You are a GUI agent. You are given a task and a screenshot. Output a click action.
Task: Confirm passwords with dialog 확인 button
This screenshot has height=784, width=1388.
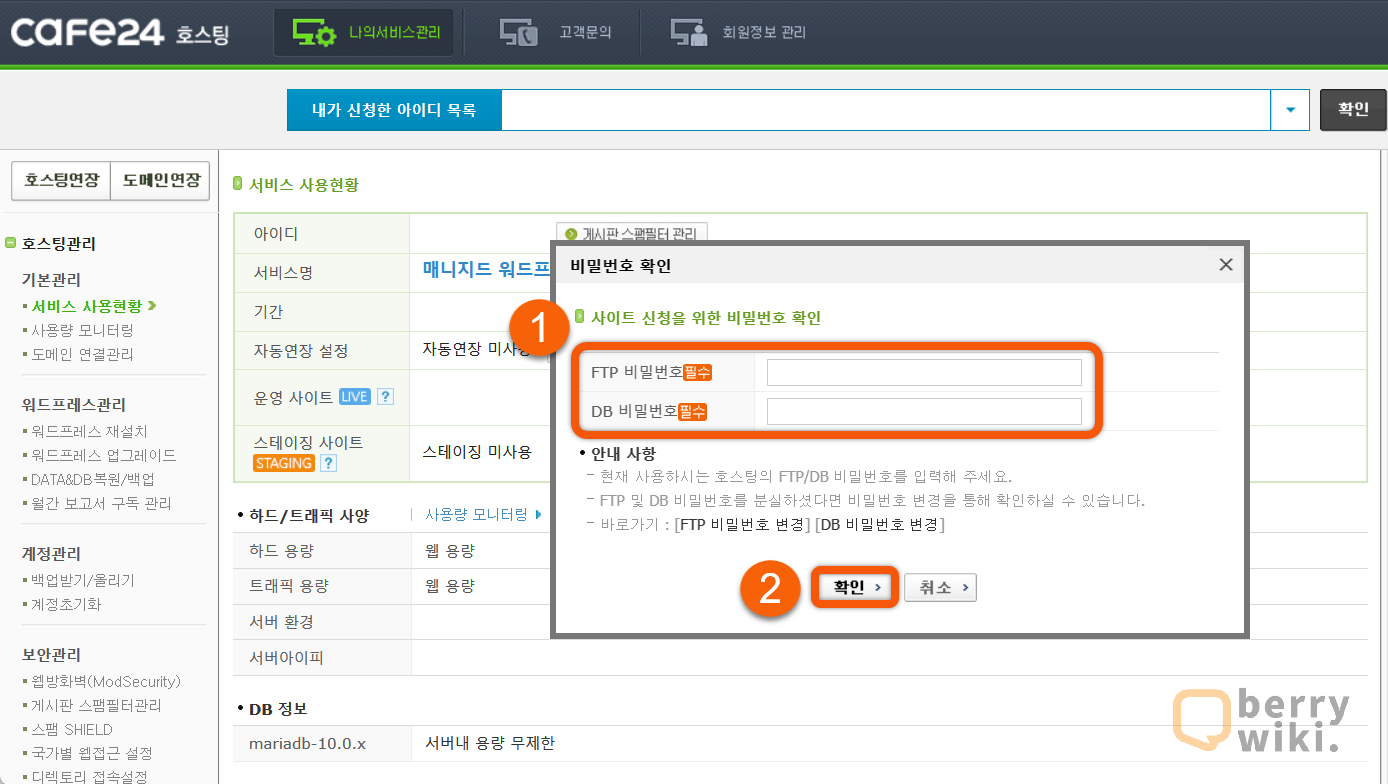coord(856,588)
